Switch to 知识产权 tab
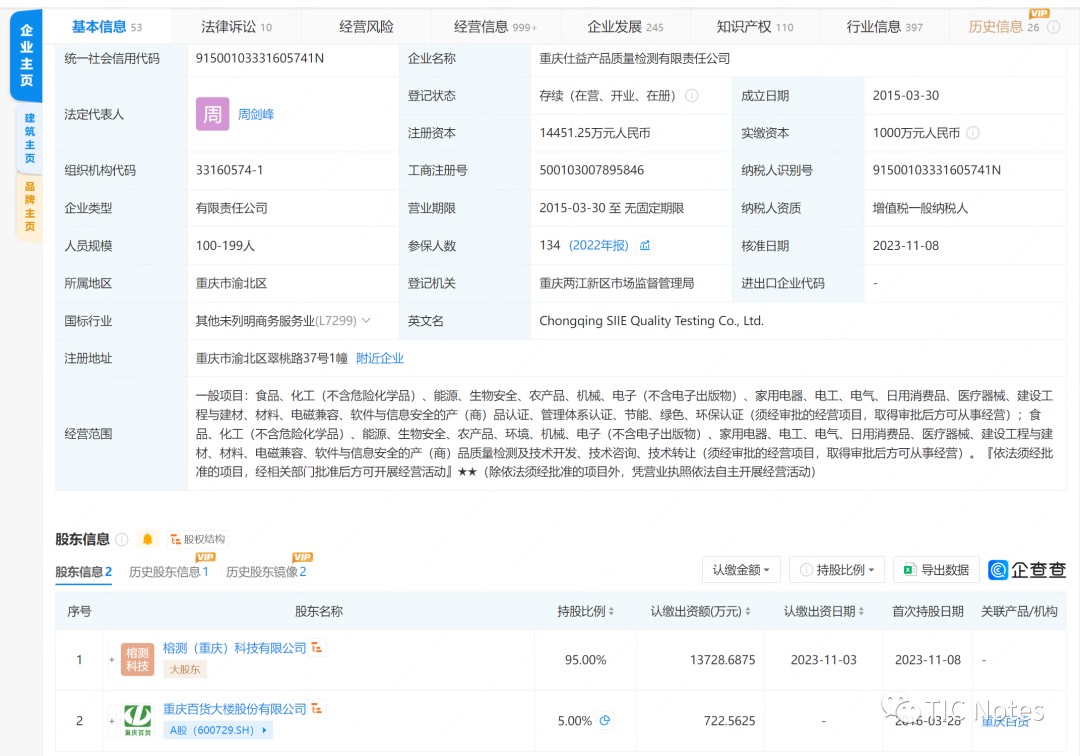 tap(754, 27)
